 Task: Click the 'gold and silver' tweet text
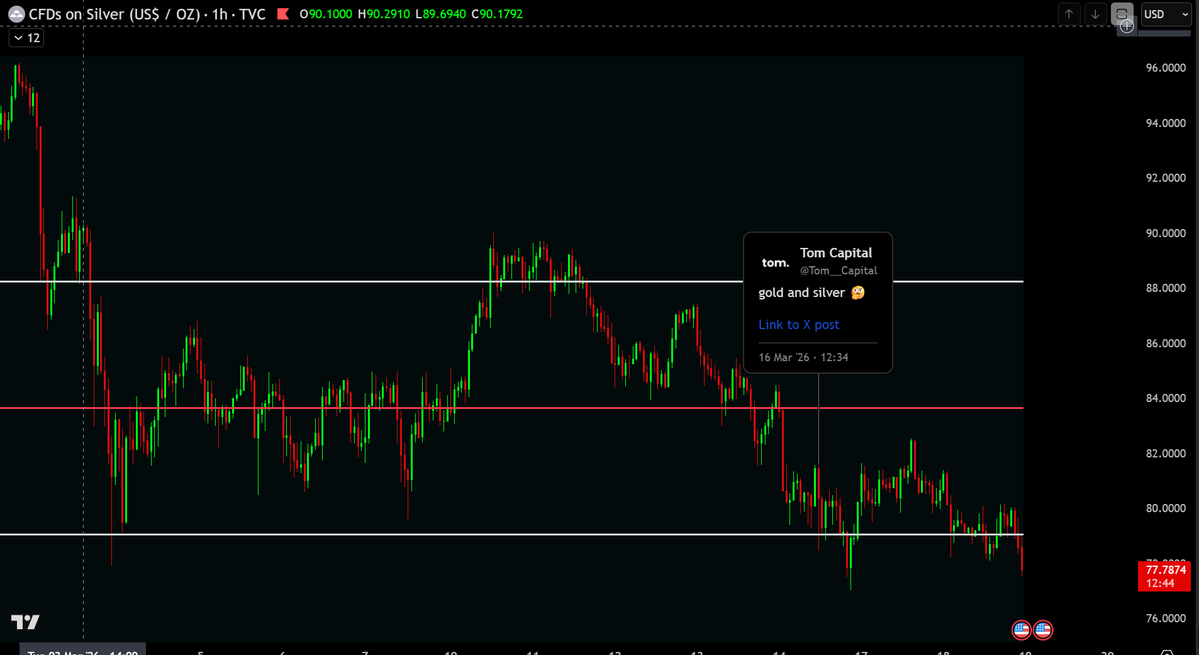(x=801, y=293)
